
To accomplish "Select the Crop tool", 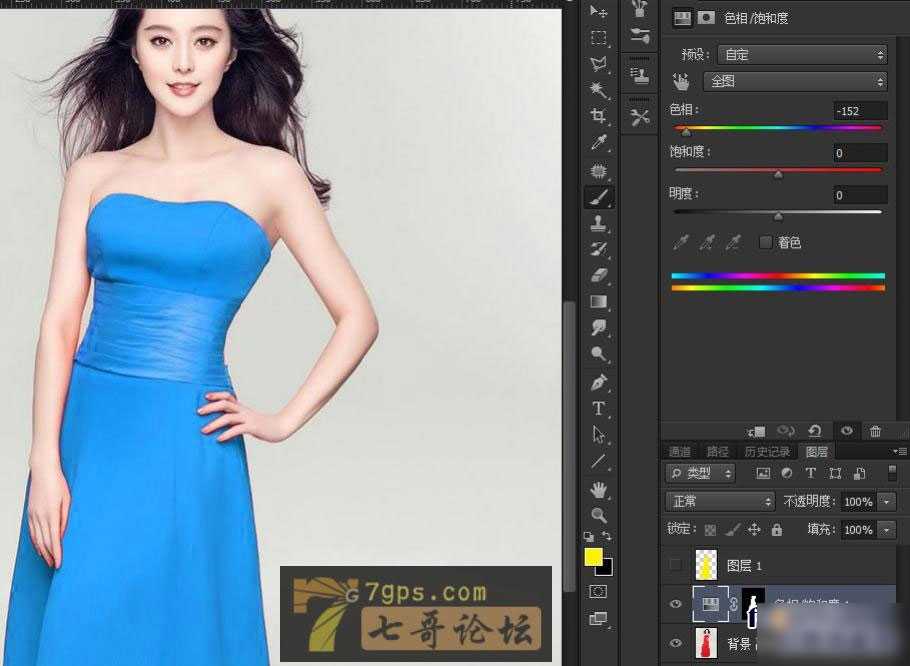I will [x=598, y=115].
